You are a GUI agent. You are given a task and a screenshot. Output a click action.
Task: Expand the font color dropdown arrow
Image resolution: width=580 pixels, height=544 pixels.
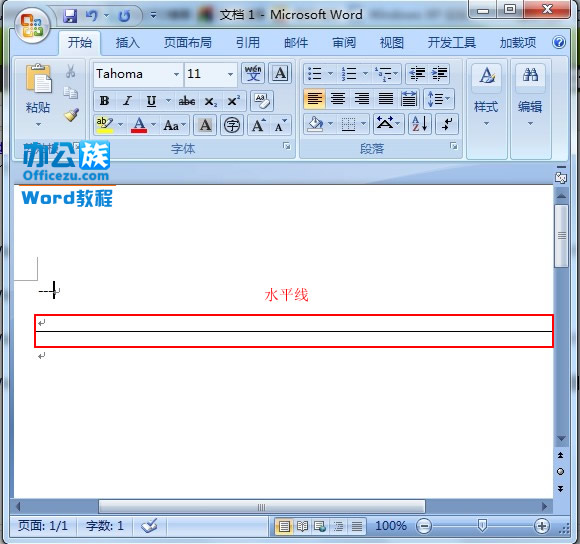tap(154, 125)
